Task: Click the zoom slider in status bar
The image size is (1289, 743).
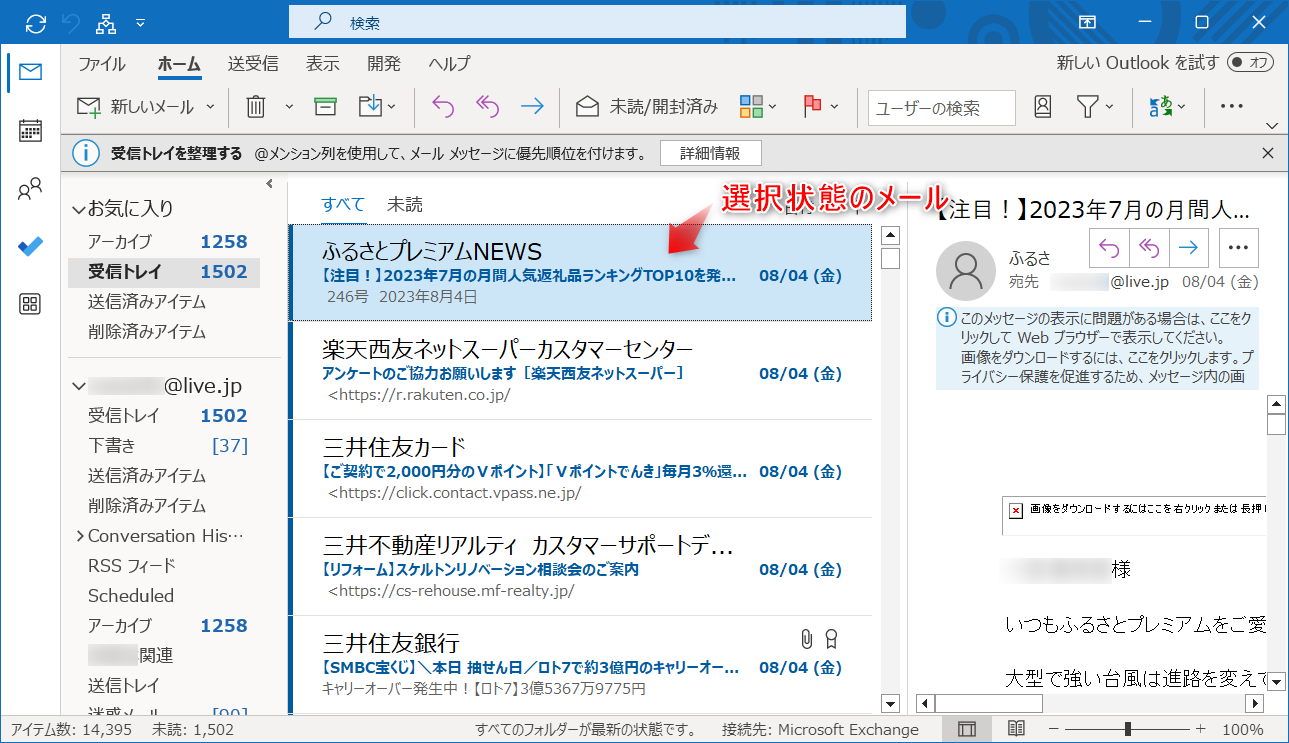Action: 1127,729
